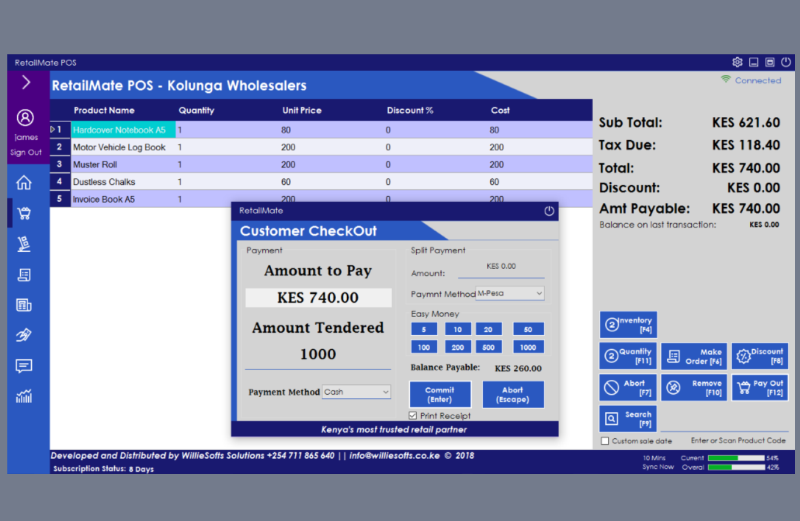Select row Dustless Chalks
The image size is (800, 521).
pyautogui.click(x=321, y=182)
